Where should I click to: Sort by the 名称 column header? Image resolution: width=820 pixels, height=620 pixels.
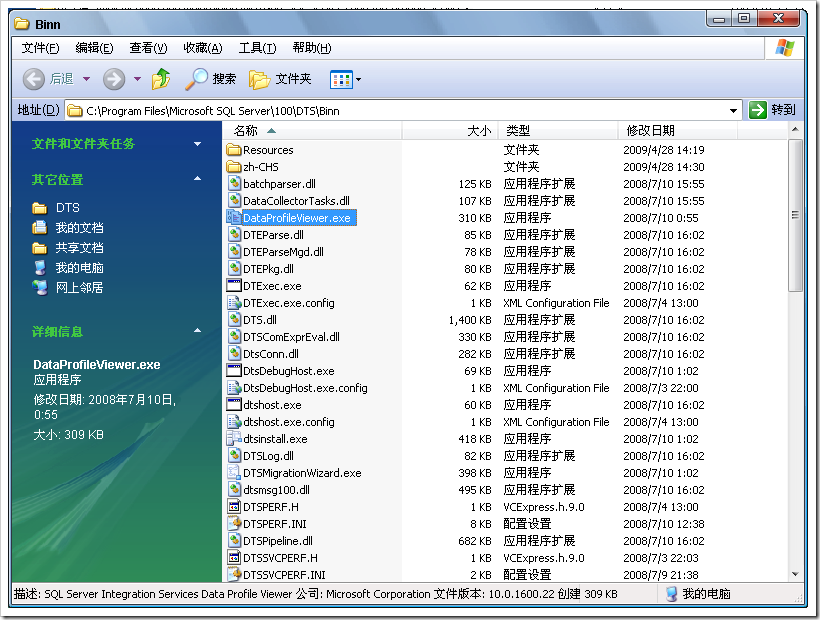tap(312, 131)
